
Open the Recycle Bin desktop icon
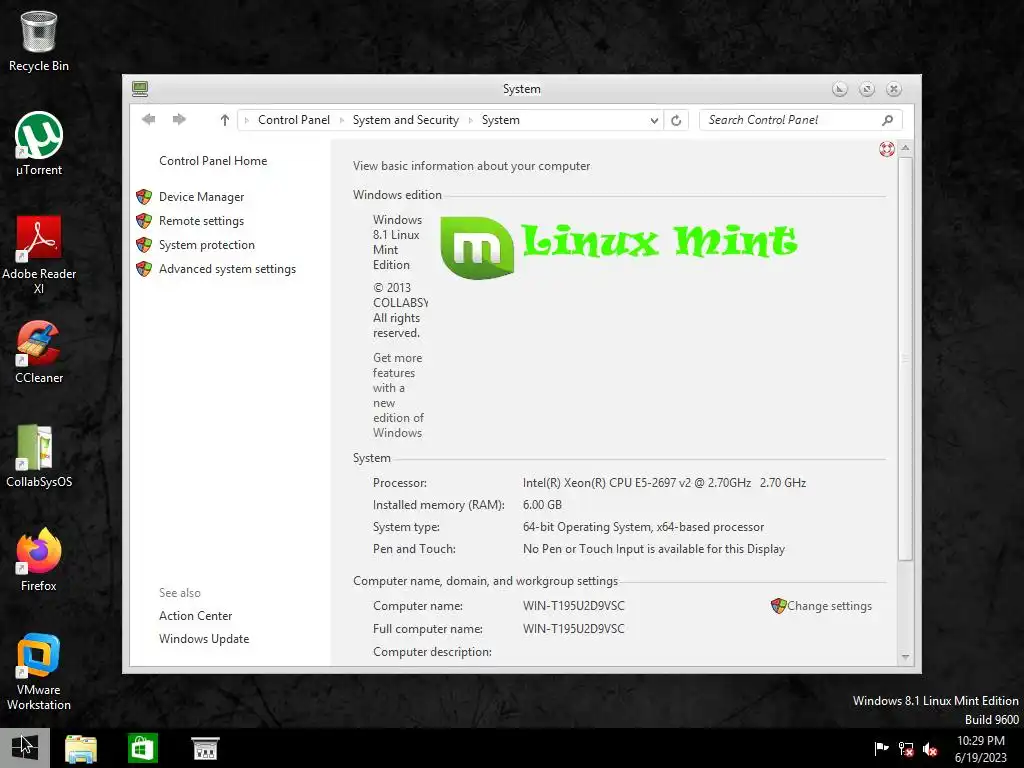point(39,41)
